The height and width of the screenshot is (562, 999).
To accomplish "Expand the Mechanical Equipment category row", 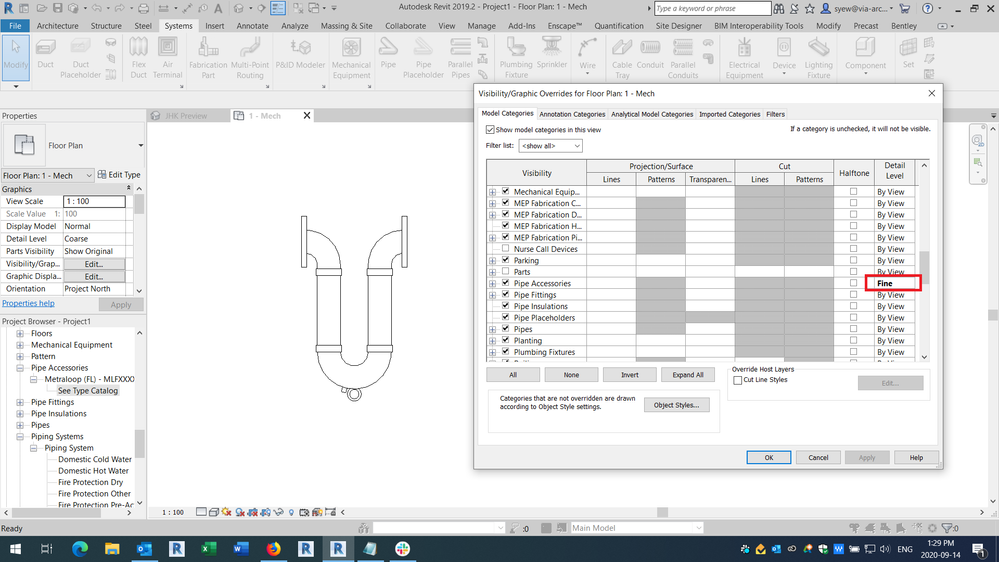I will tap(492, 192).
